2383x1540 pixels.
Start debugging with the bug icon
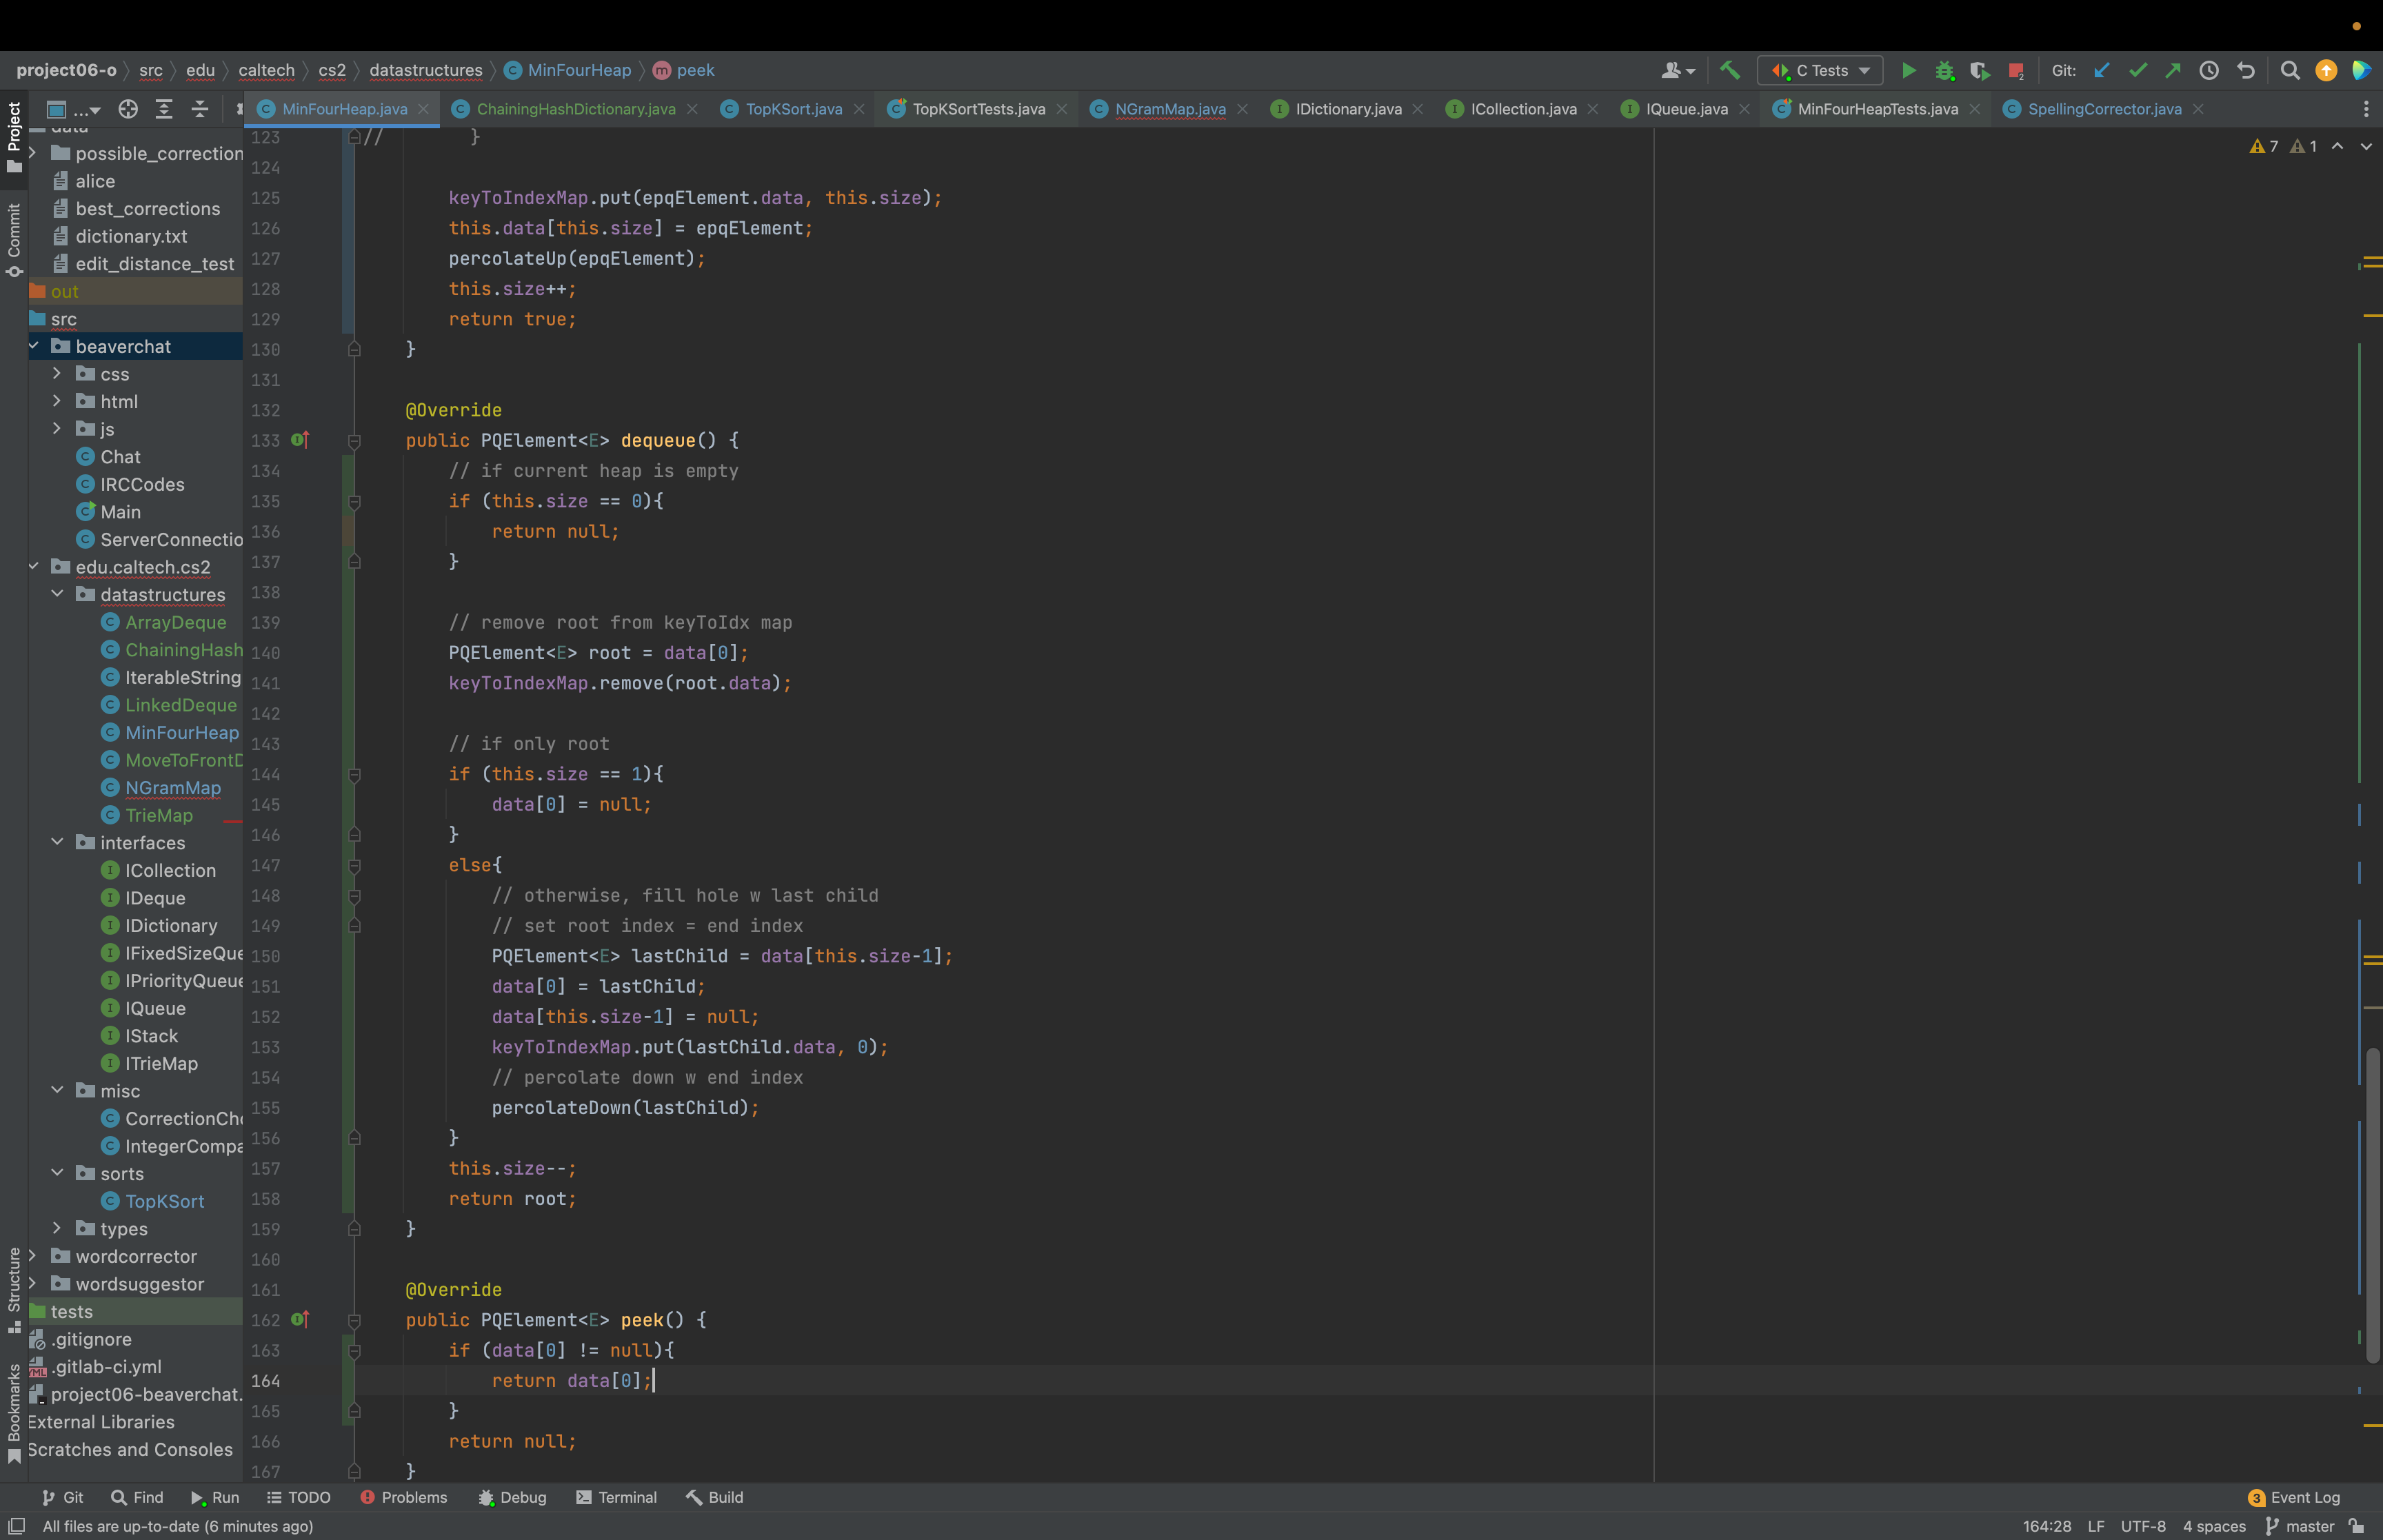point(1944,70)
